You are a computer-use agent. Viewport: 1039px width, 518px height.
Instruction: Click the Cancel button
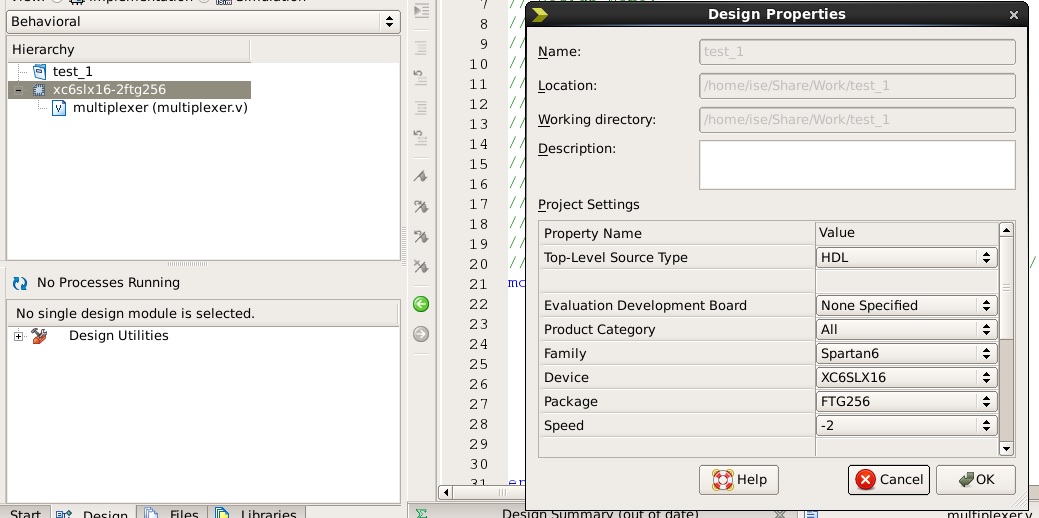tap(889, 480)
